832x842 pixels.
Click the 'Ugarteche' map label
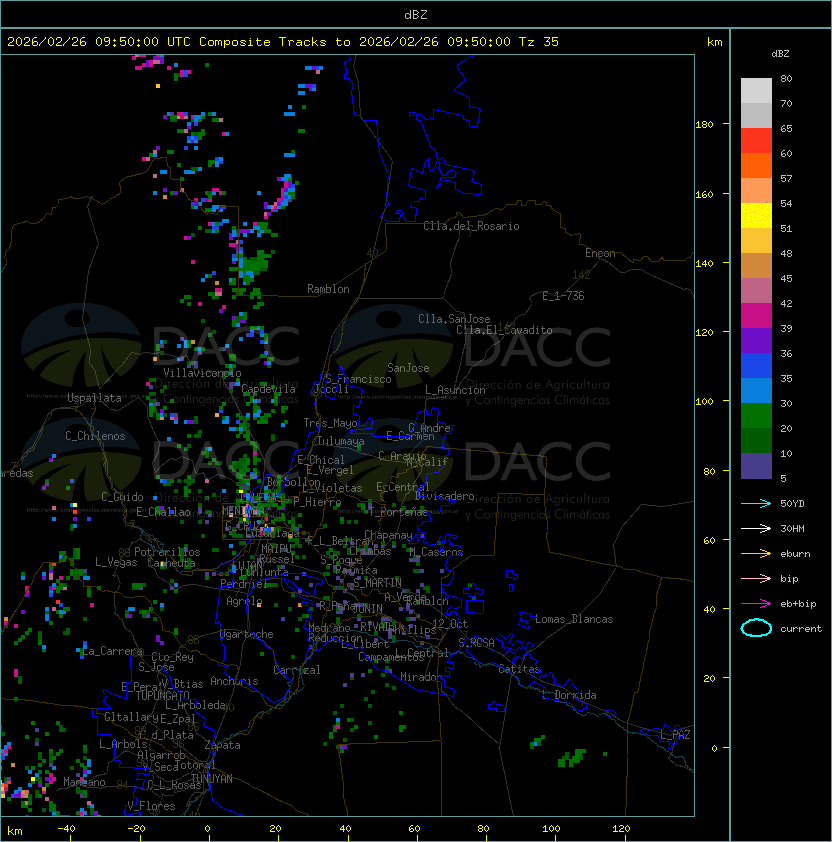point(247,634)
